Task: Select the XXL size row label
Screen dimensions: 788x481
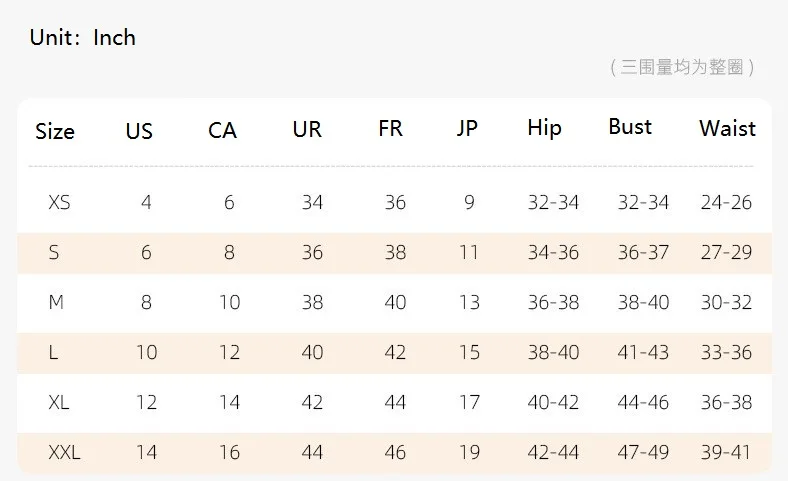Action: [x=64, y=452]
